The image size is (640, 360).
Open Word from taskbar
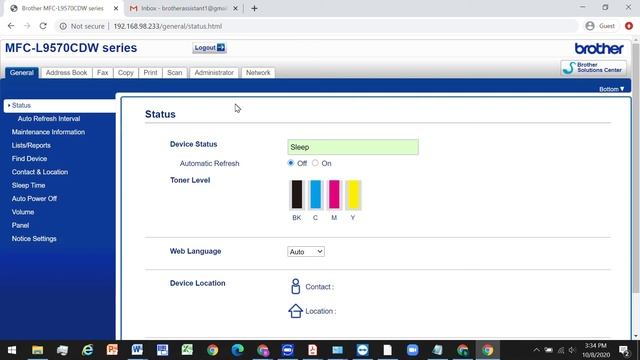(137, 350)
